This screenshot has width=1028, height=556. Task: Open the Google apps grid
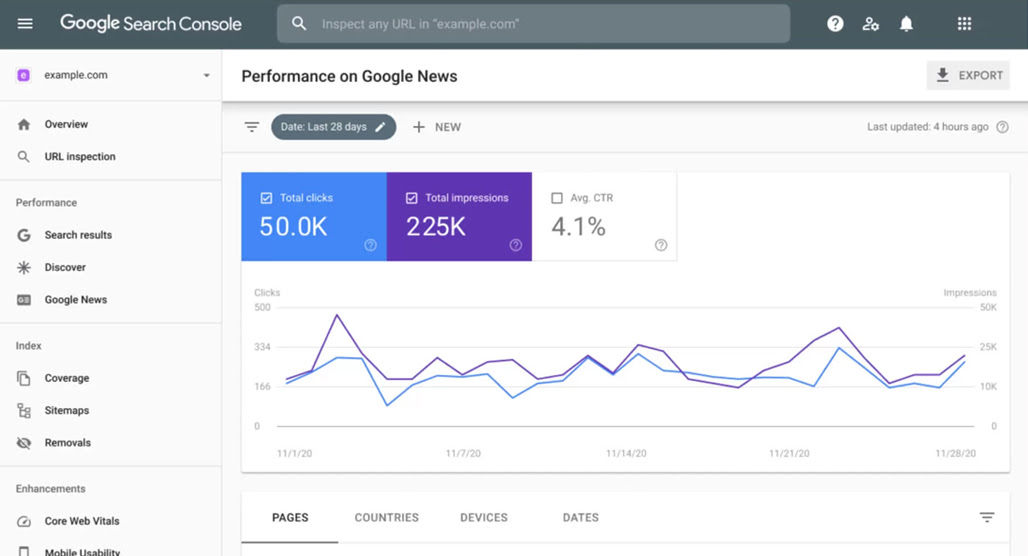point(964,24)
